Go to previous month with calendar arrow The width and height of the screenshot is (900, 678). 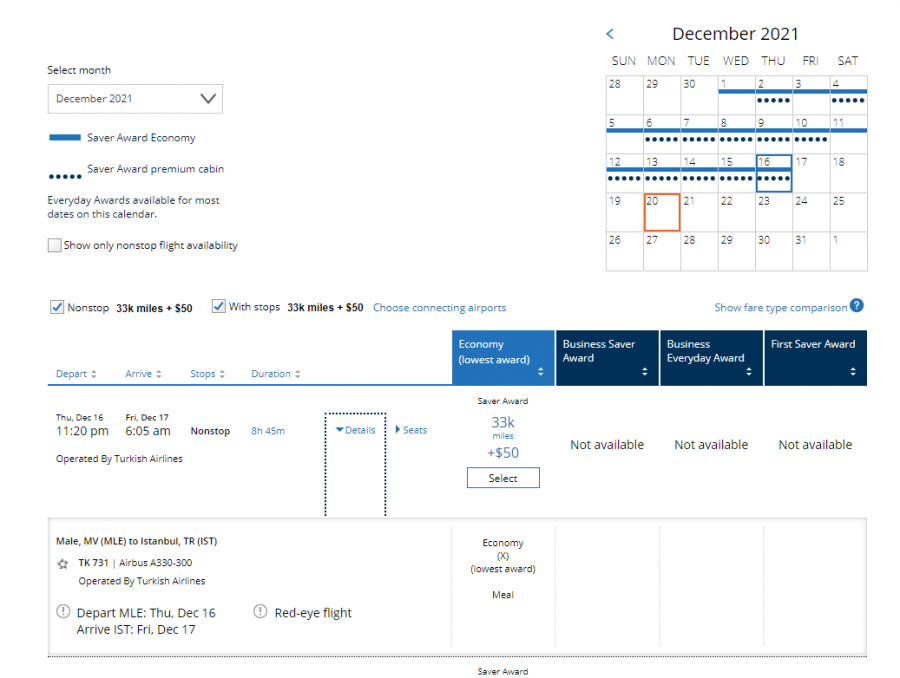point(610,35)
